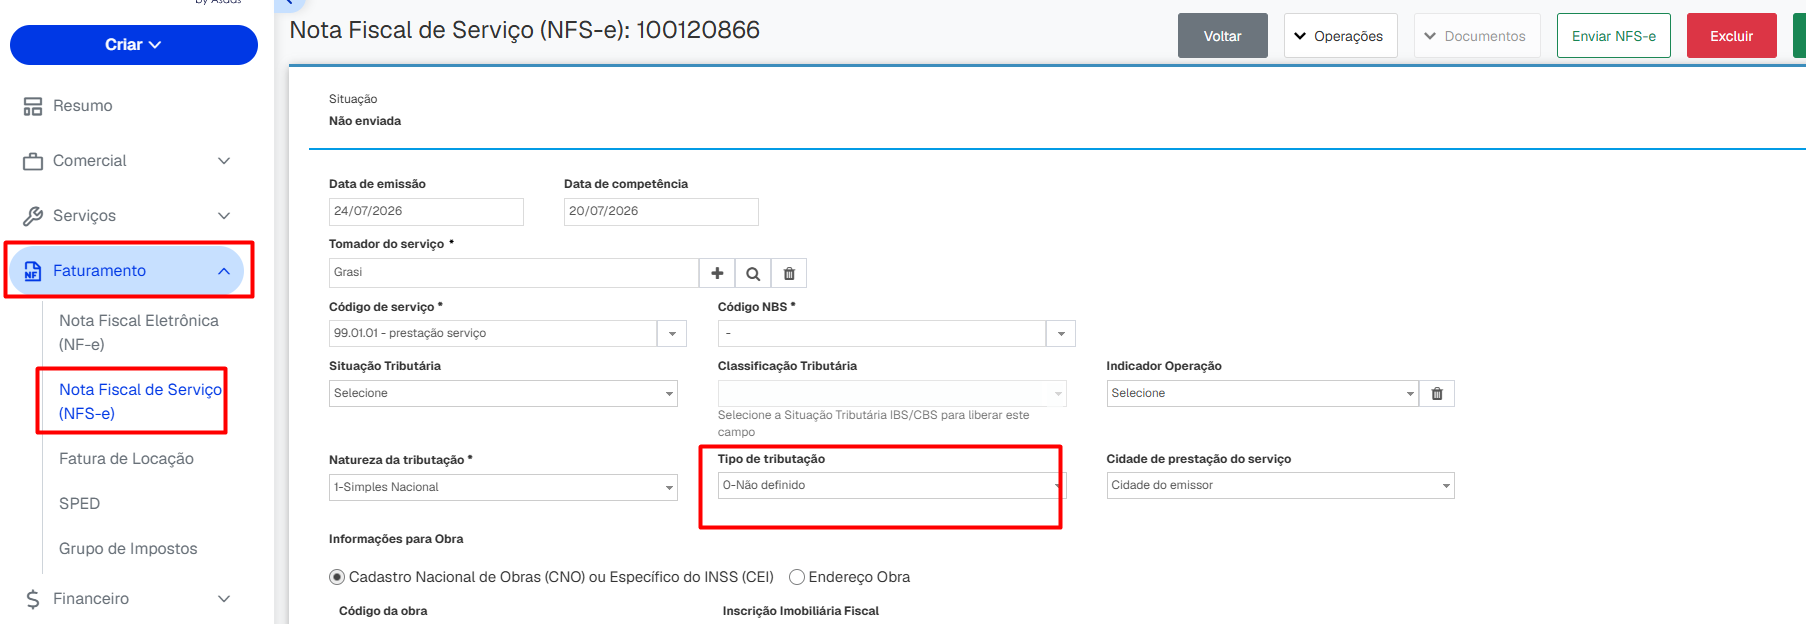Click the Data de competência field
Viewport: 1806px width, 624px height.
pos(661,211)
